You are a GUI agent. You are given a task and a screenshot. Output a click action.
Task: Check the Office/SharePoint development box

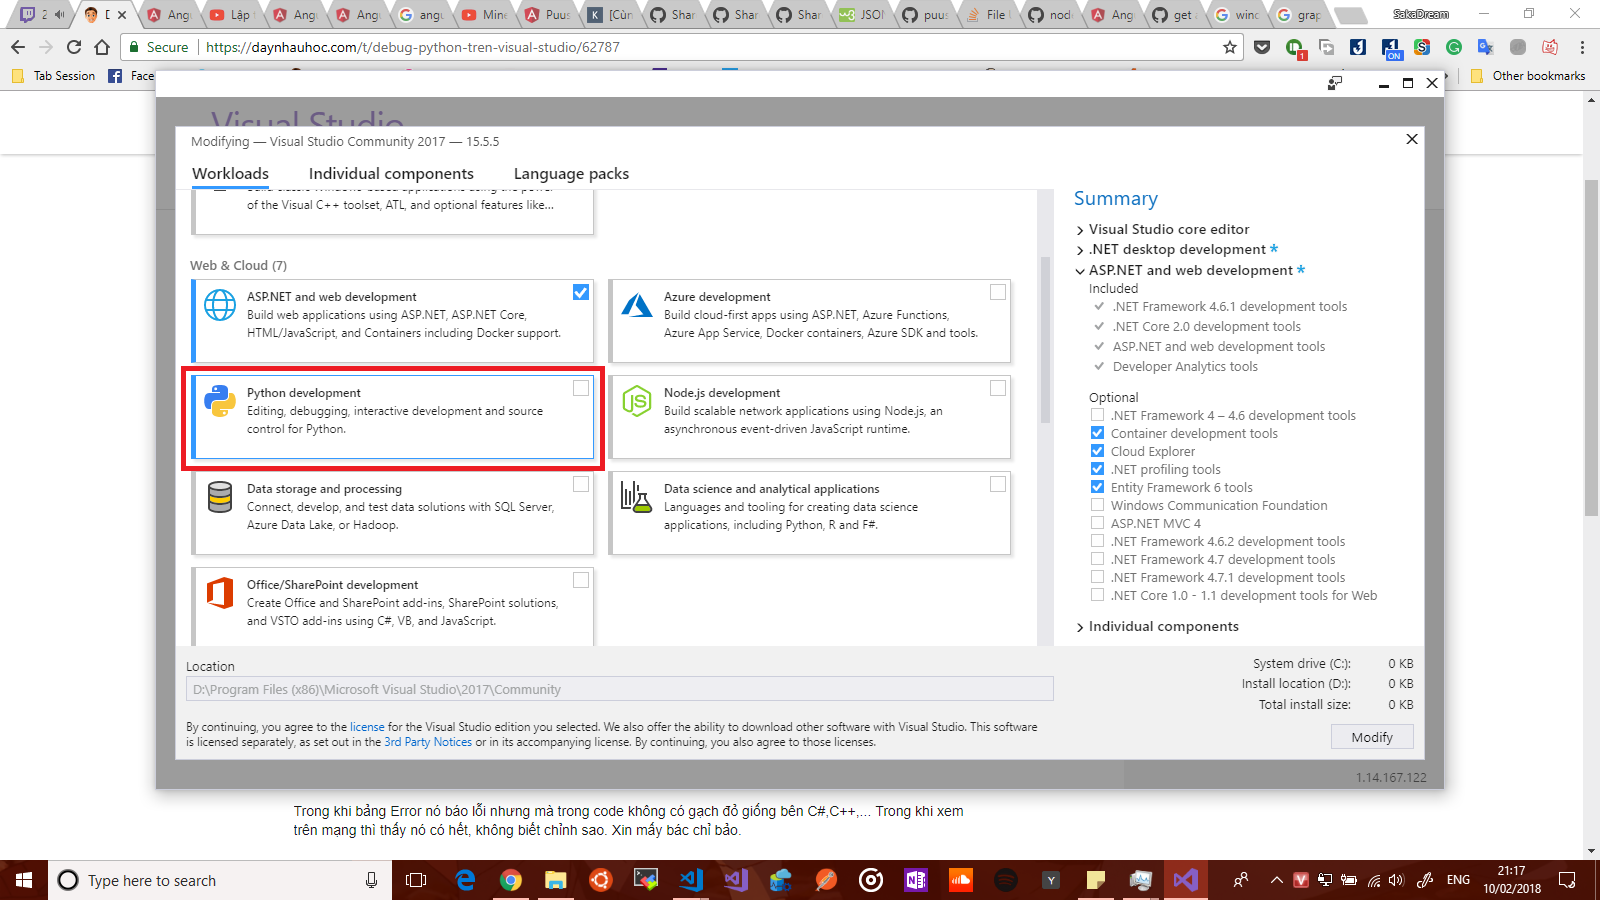[x=581, y=580]
